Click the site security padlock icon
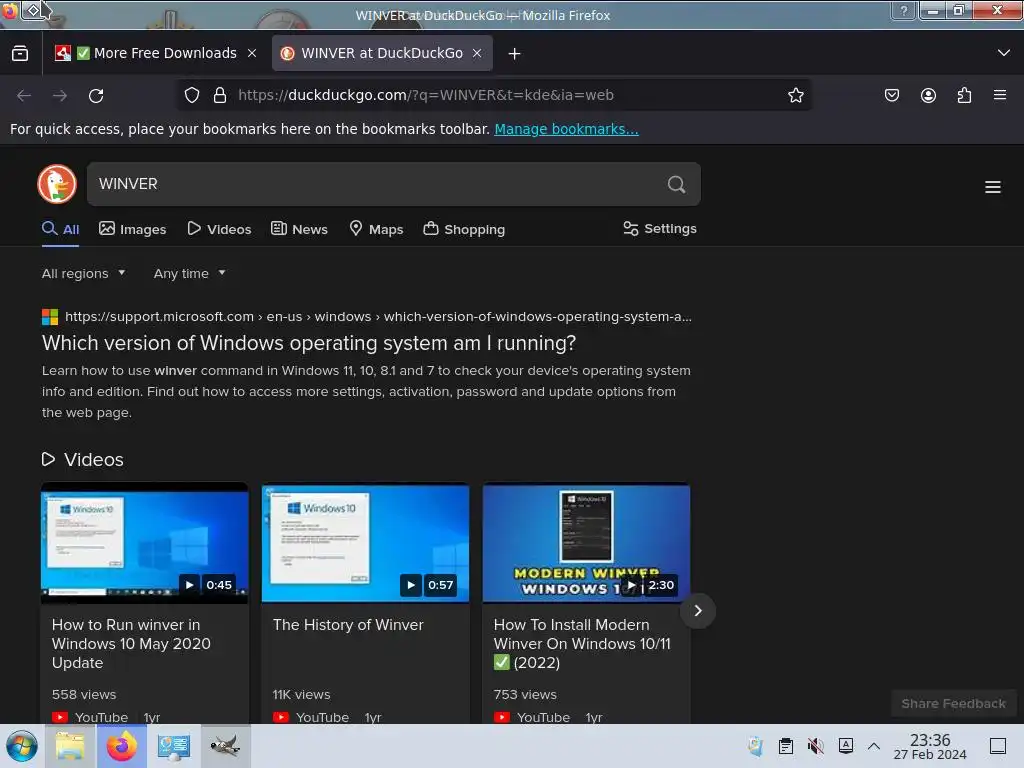 point(220,95)
